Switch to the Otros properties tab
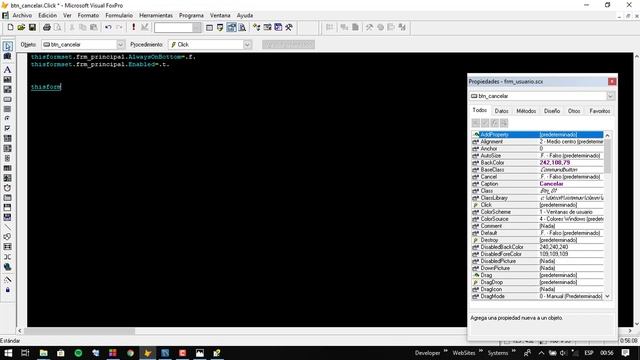Screen dimensions: 640x360 [x=574, y=111]
